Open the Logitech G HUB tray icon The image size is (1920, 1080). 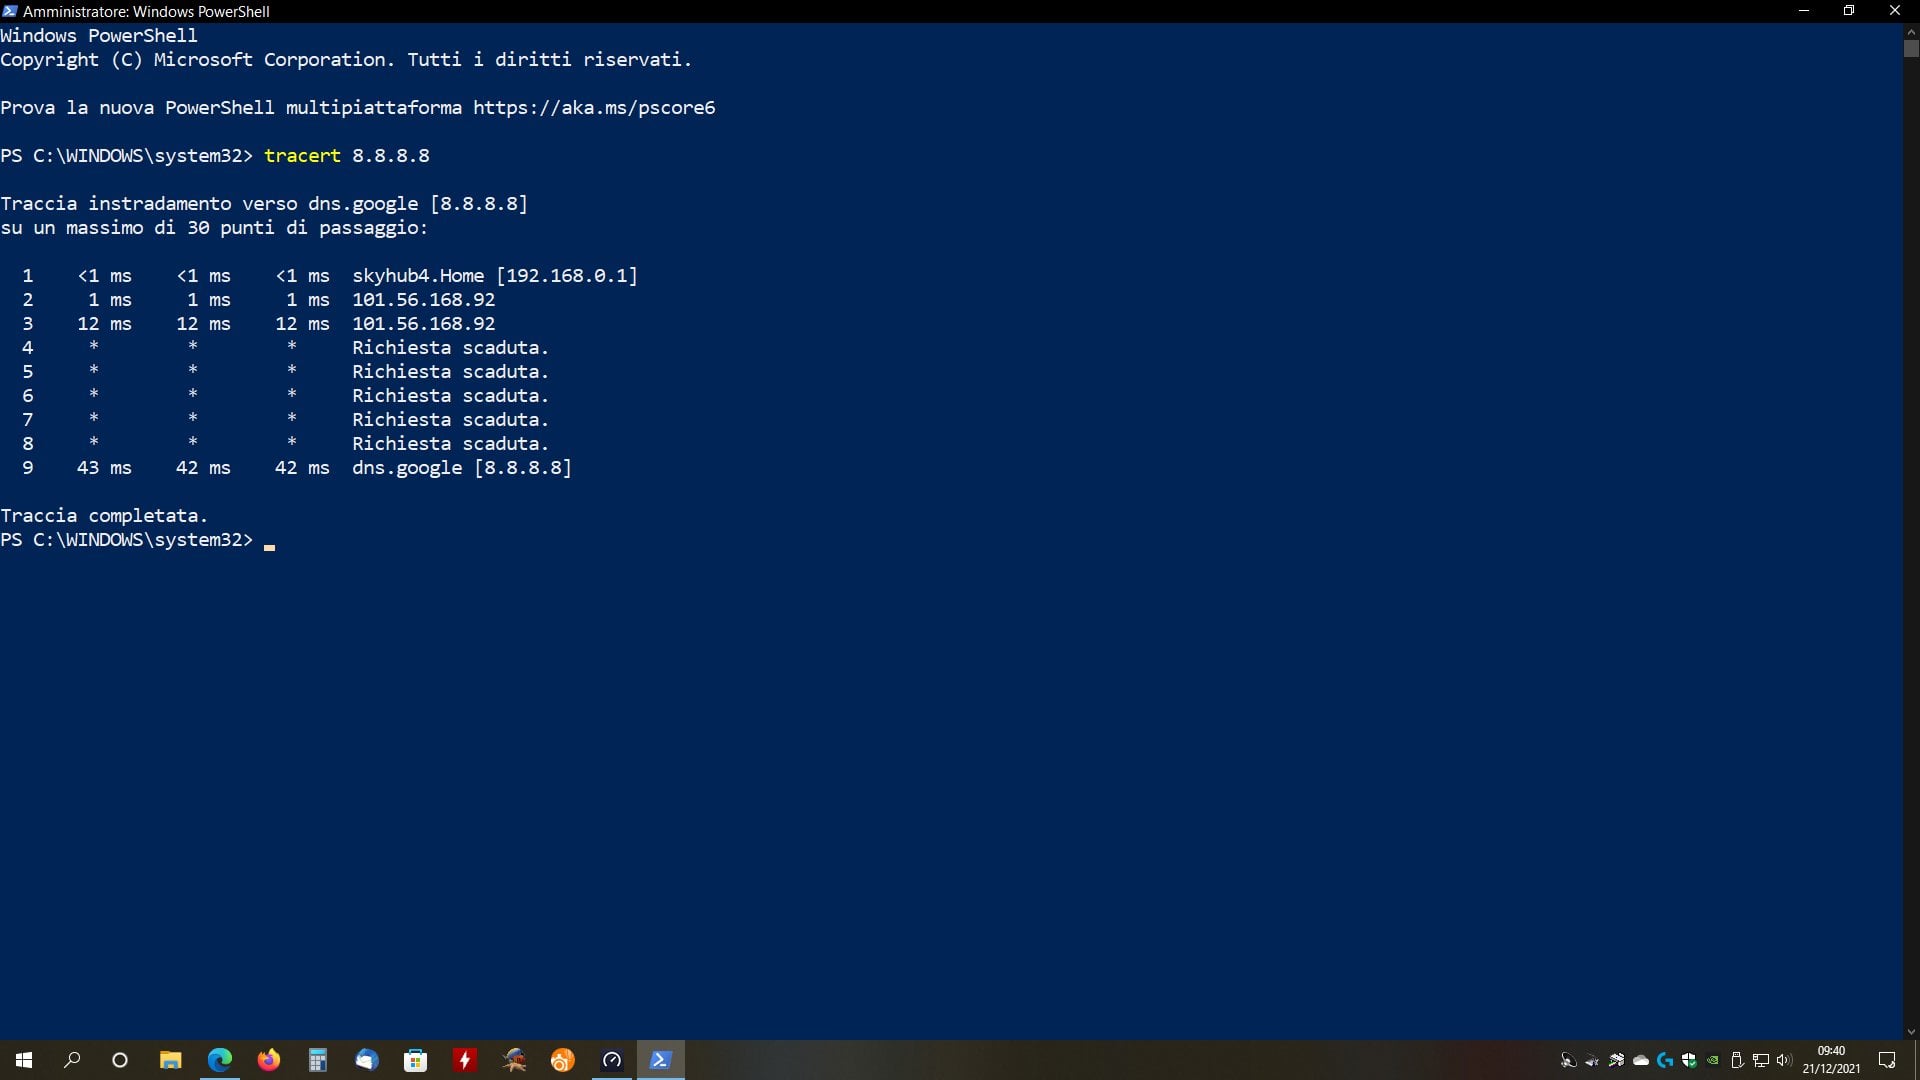tap(1665, 1060)
